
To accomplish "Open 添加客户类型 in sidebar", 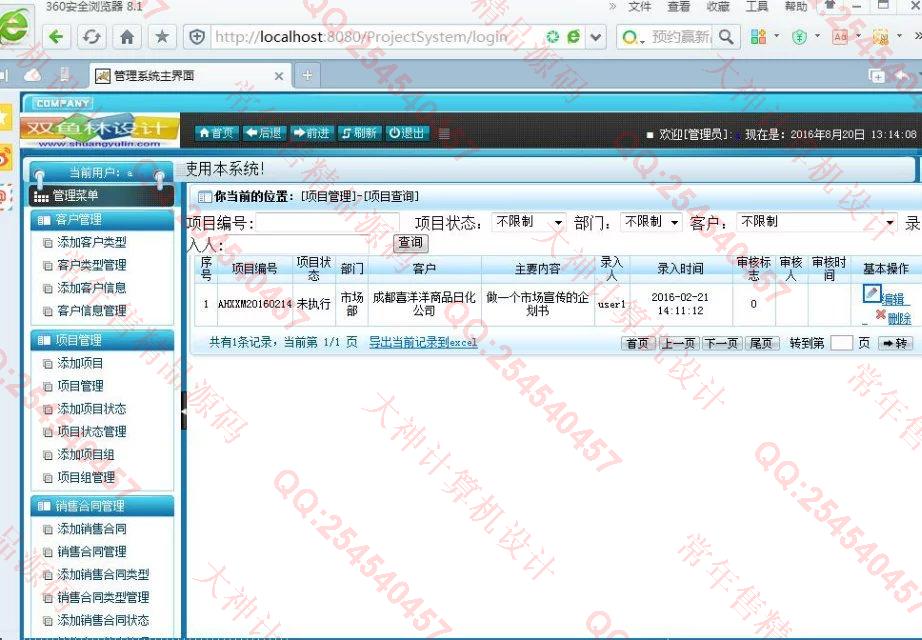I will [x=91, y=242].
